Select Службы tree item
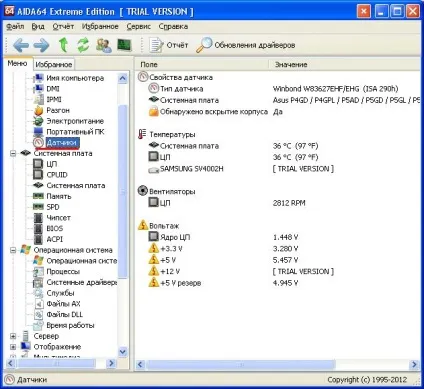The image size is (424, 389). (x=60, y=293)
